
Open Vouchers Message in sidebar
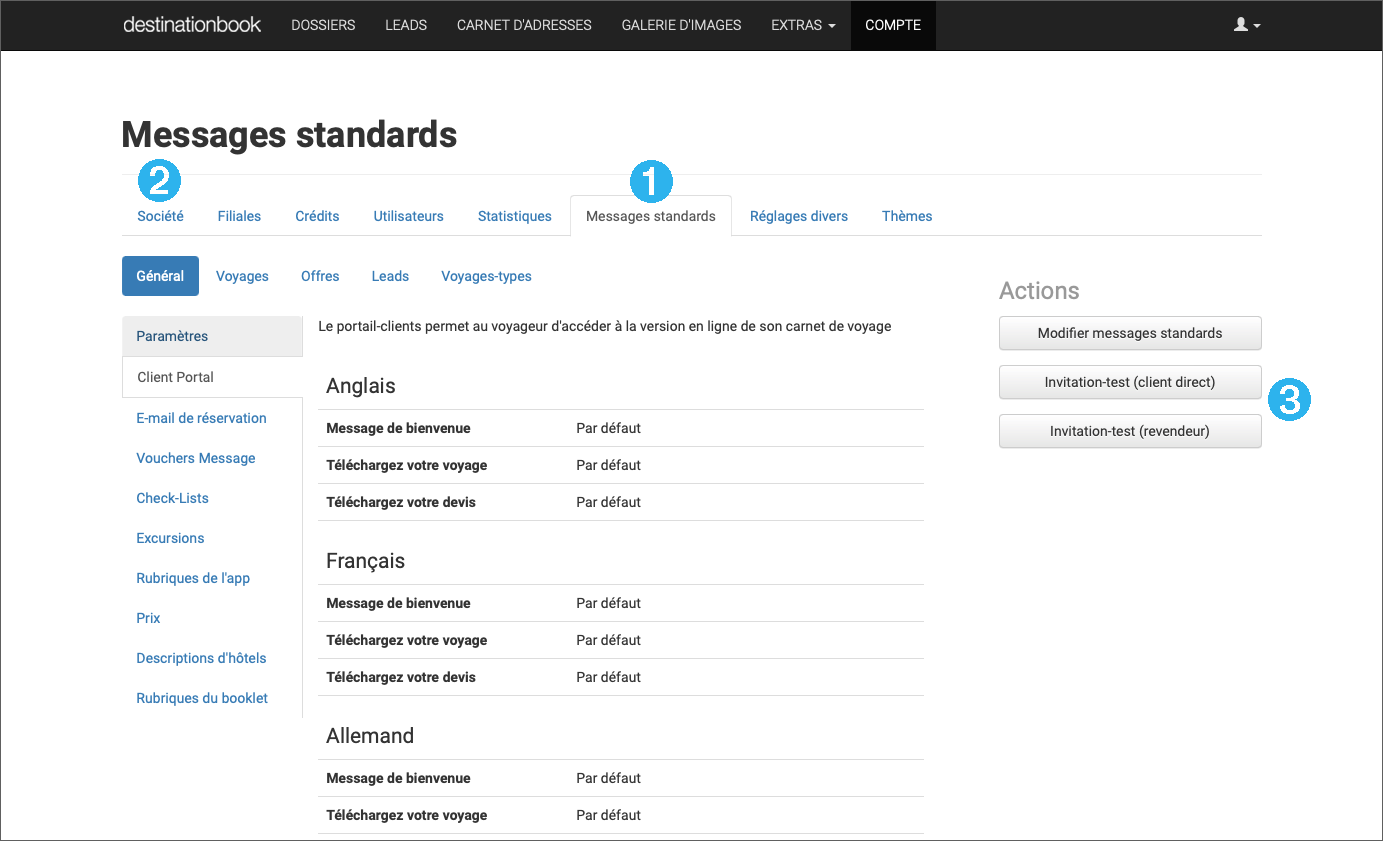[x=196, y=458]
